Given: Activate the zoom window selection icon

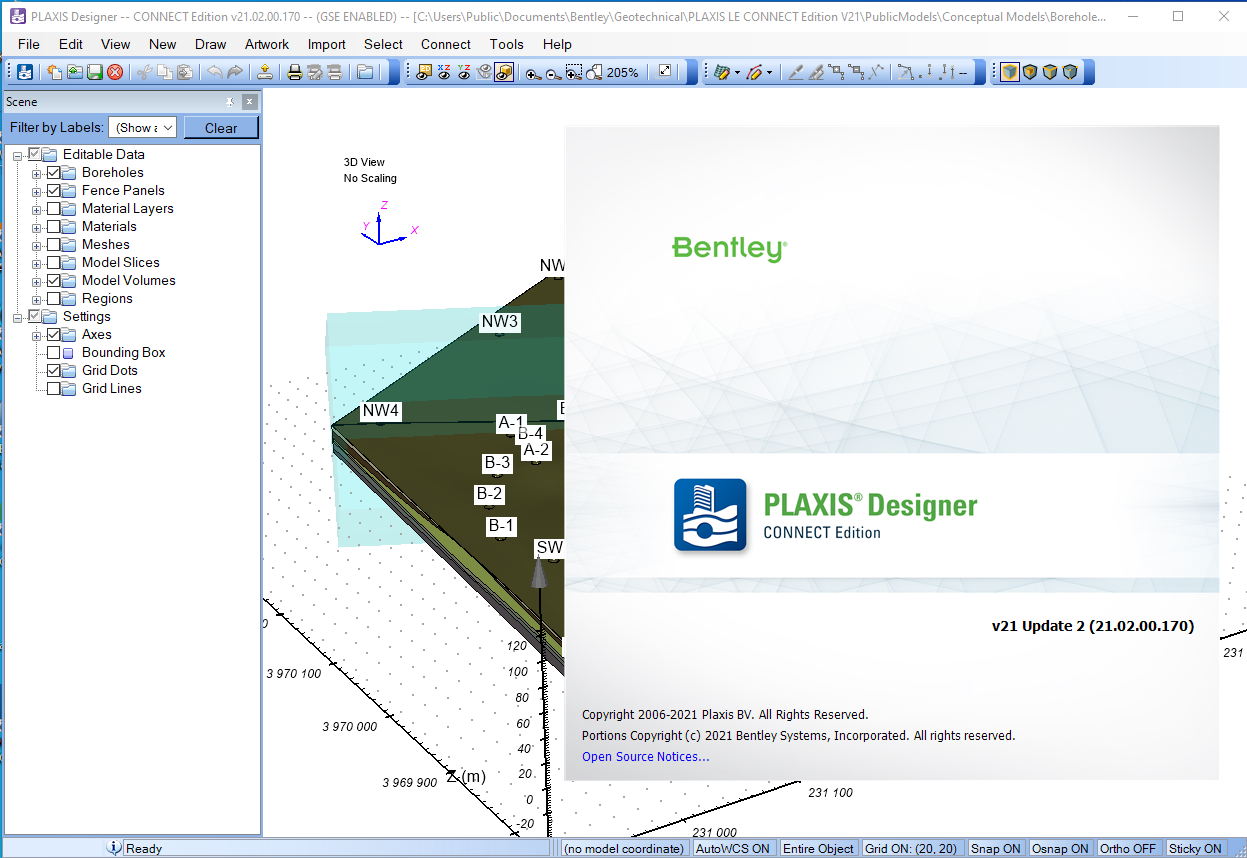Looking at the screenshot, I should click(574, 72).
